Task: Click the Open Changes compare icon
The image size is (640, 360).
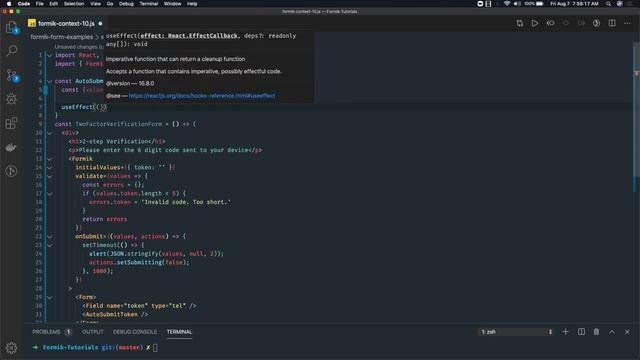Action: point(520,23)
